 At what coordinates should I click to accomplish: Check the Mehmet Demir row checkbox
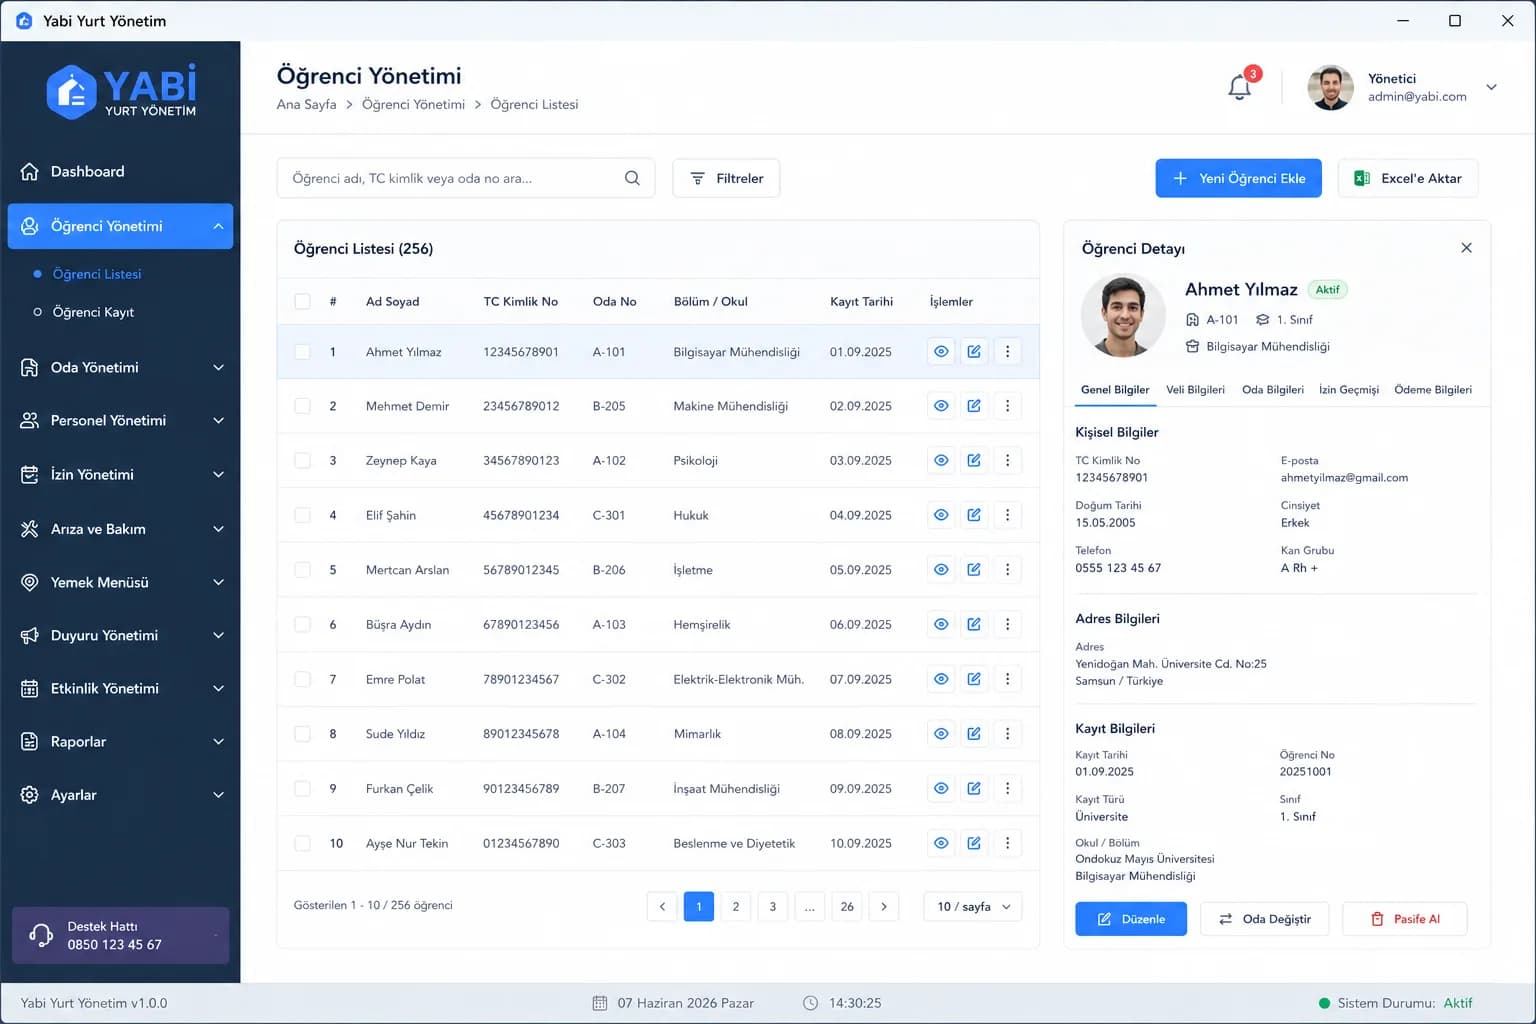[x=302, y=406]
